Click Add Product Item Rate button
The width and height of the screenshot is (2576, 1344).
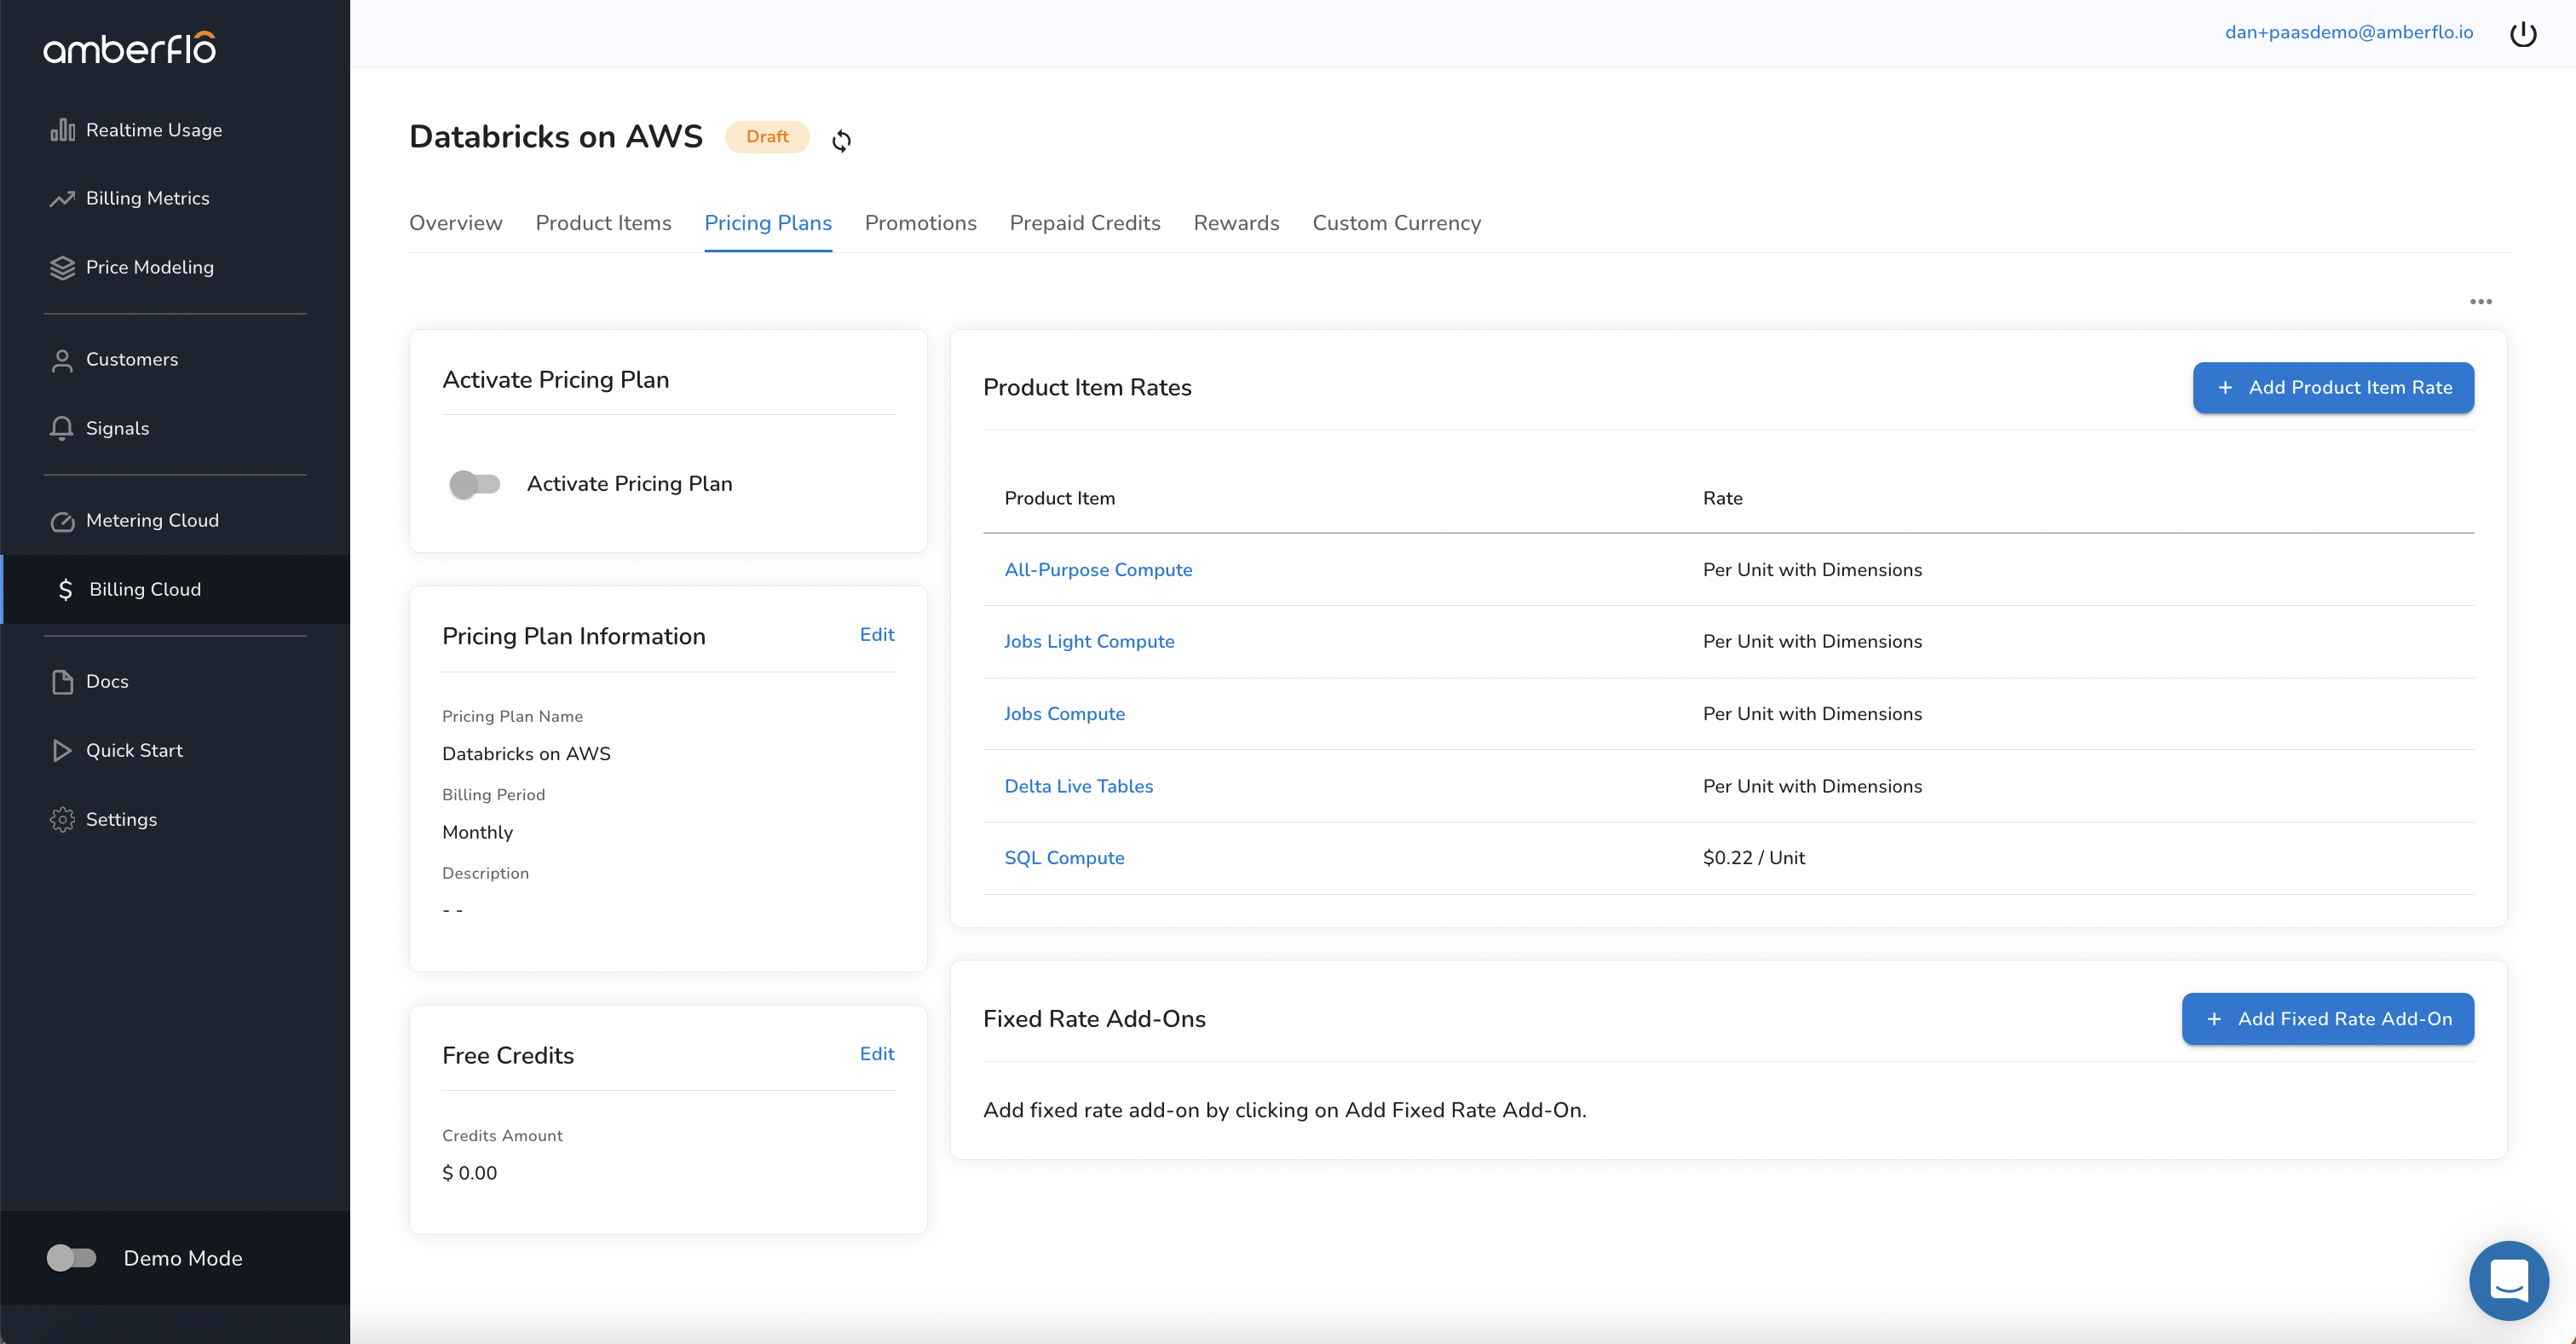click(x=2332, y=387)
